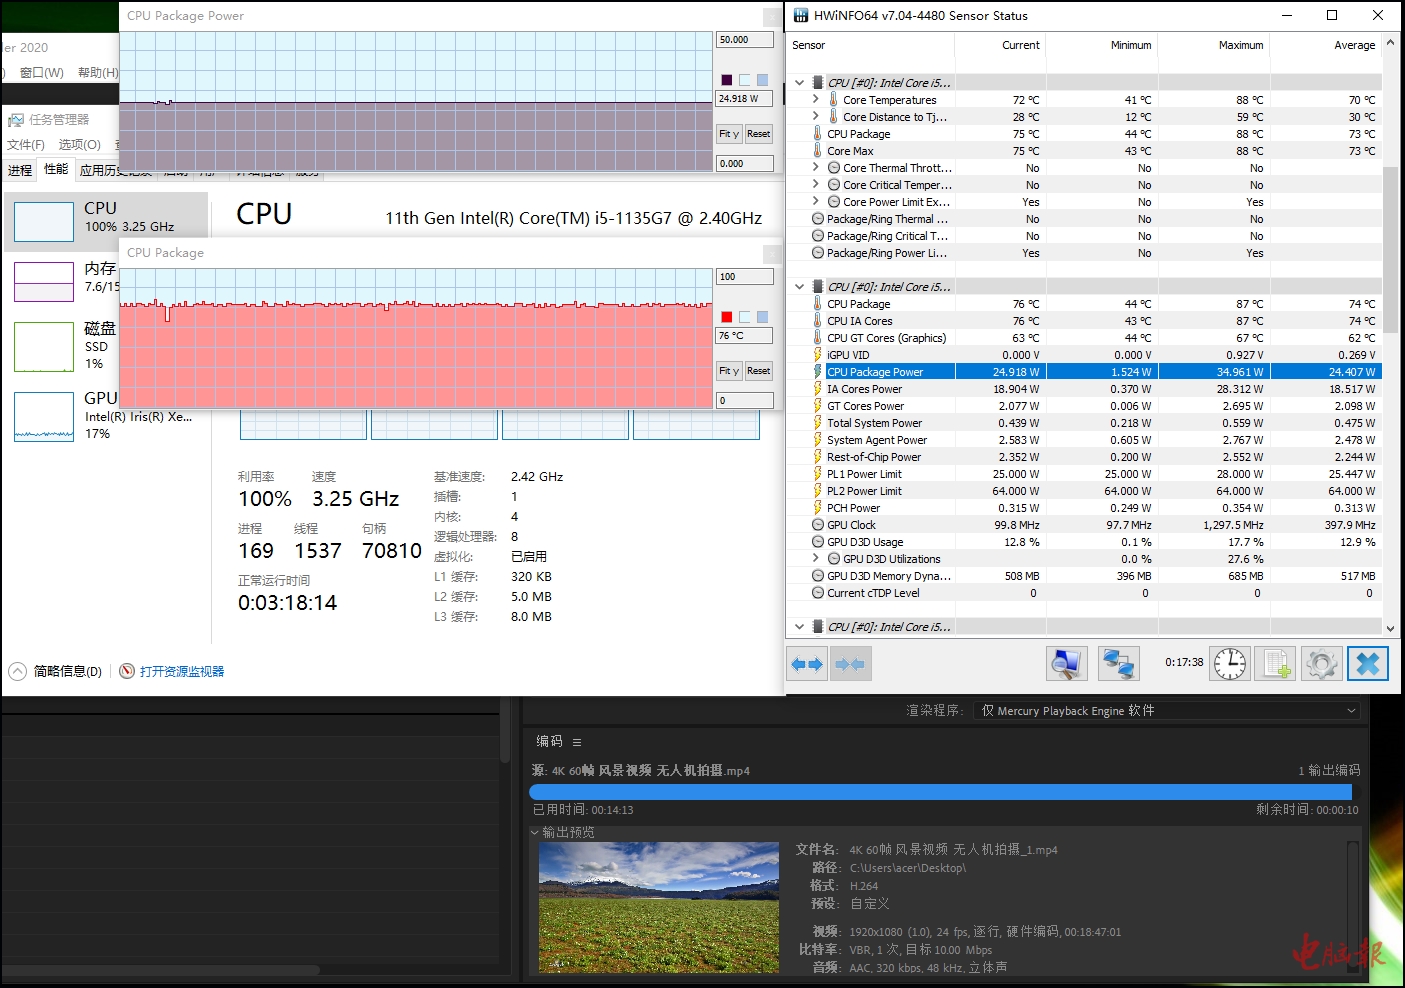Open the sensor search monitor icon
This screenshot has width=1405, height=988.
tap(1066, 663)
